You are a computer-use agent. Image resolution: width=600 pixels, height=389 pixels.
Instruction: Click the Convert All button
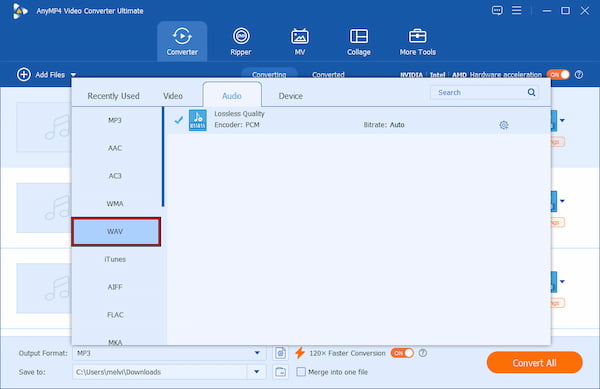pos(534,363)
